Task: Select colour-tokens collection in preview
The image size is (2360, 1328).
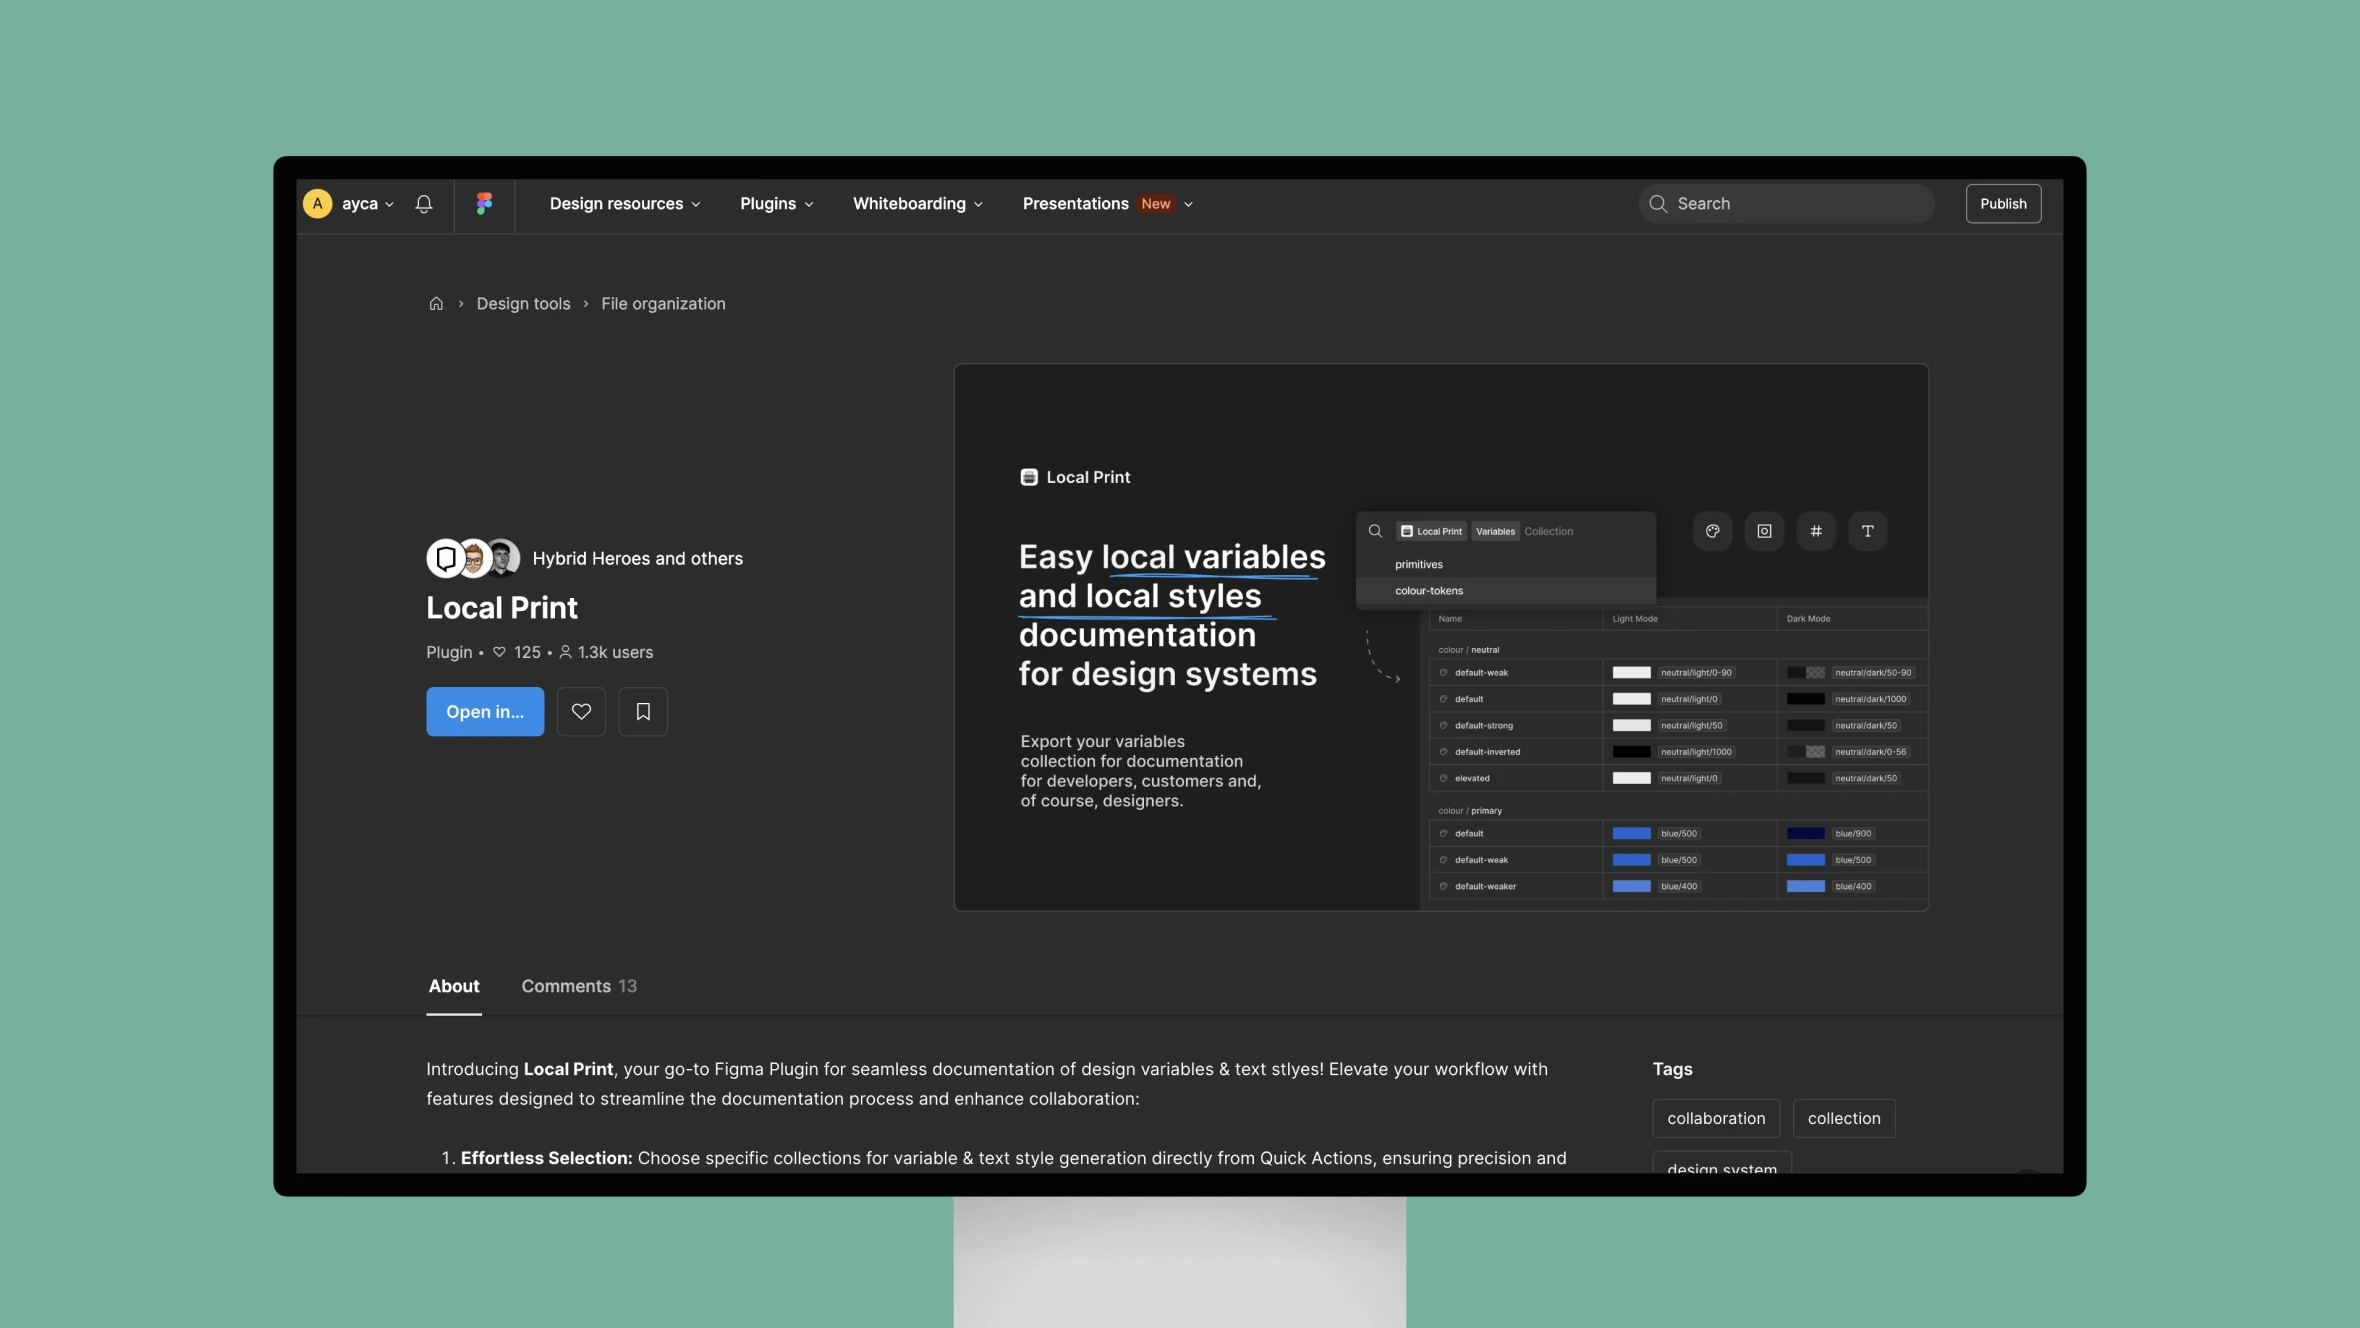Action: click(x=1505, y=591)
